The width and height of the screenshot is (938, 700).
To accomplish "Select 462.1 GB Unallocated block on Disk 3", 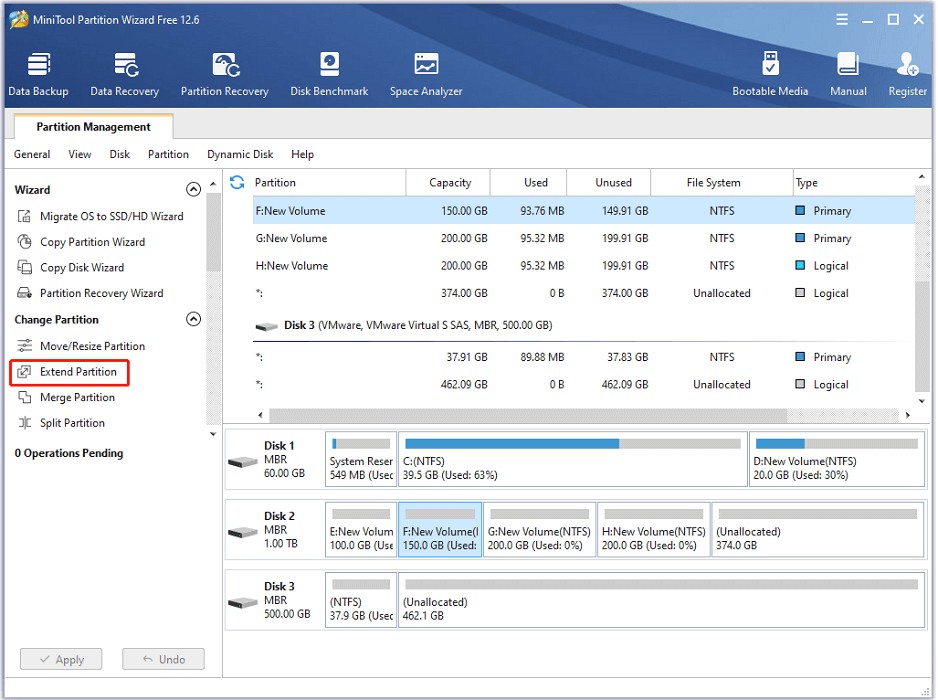I will pos(661,600).
